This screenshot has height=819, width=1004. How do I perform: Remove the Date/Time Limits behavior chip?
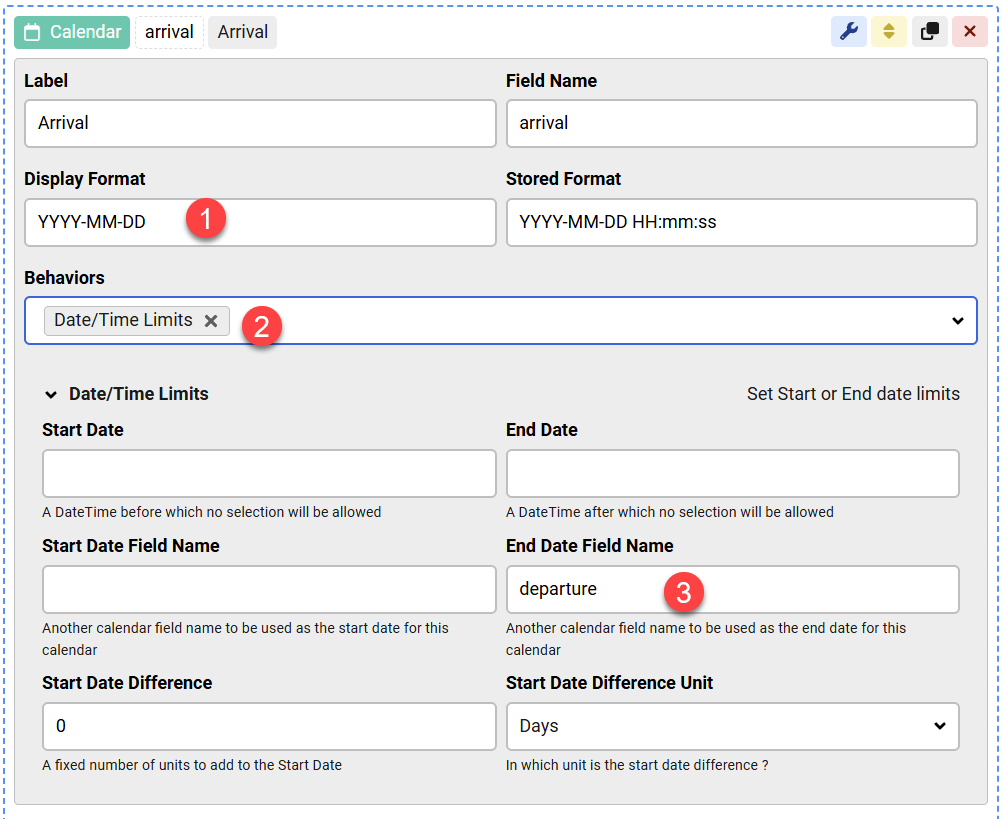210,320
